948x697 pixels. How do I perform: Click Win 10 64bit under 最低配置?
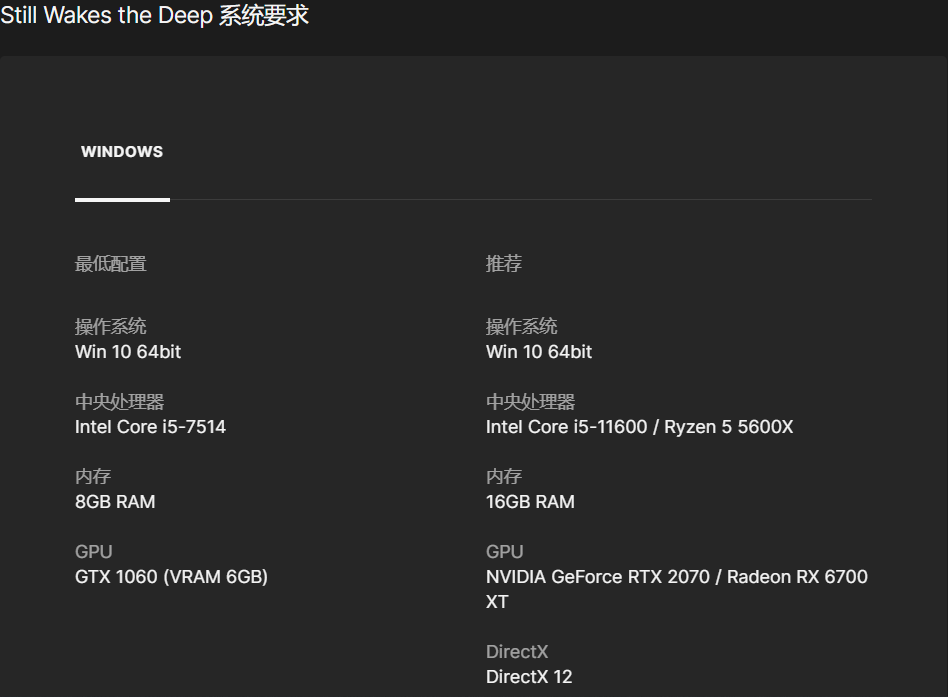point(128,352)
